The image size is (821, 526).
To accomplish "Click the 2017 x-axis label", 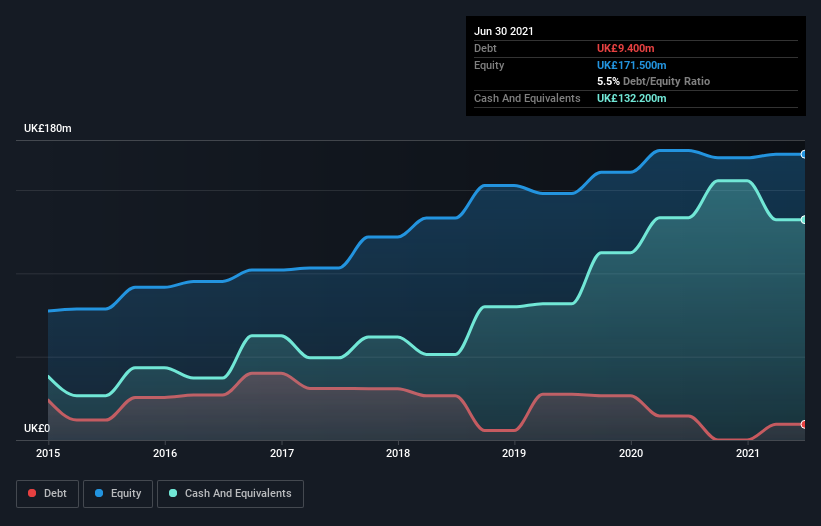I will [282, 453].
